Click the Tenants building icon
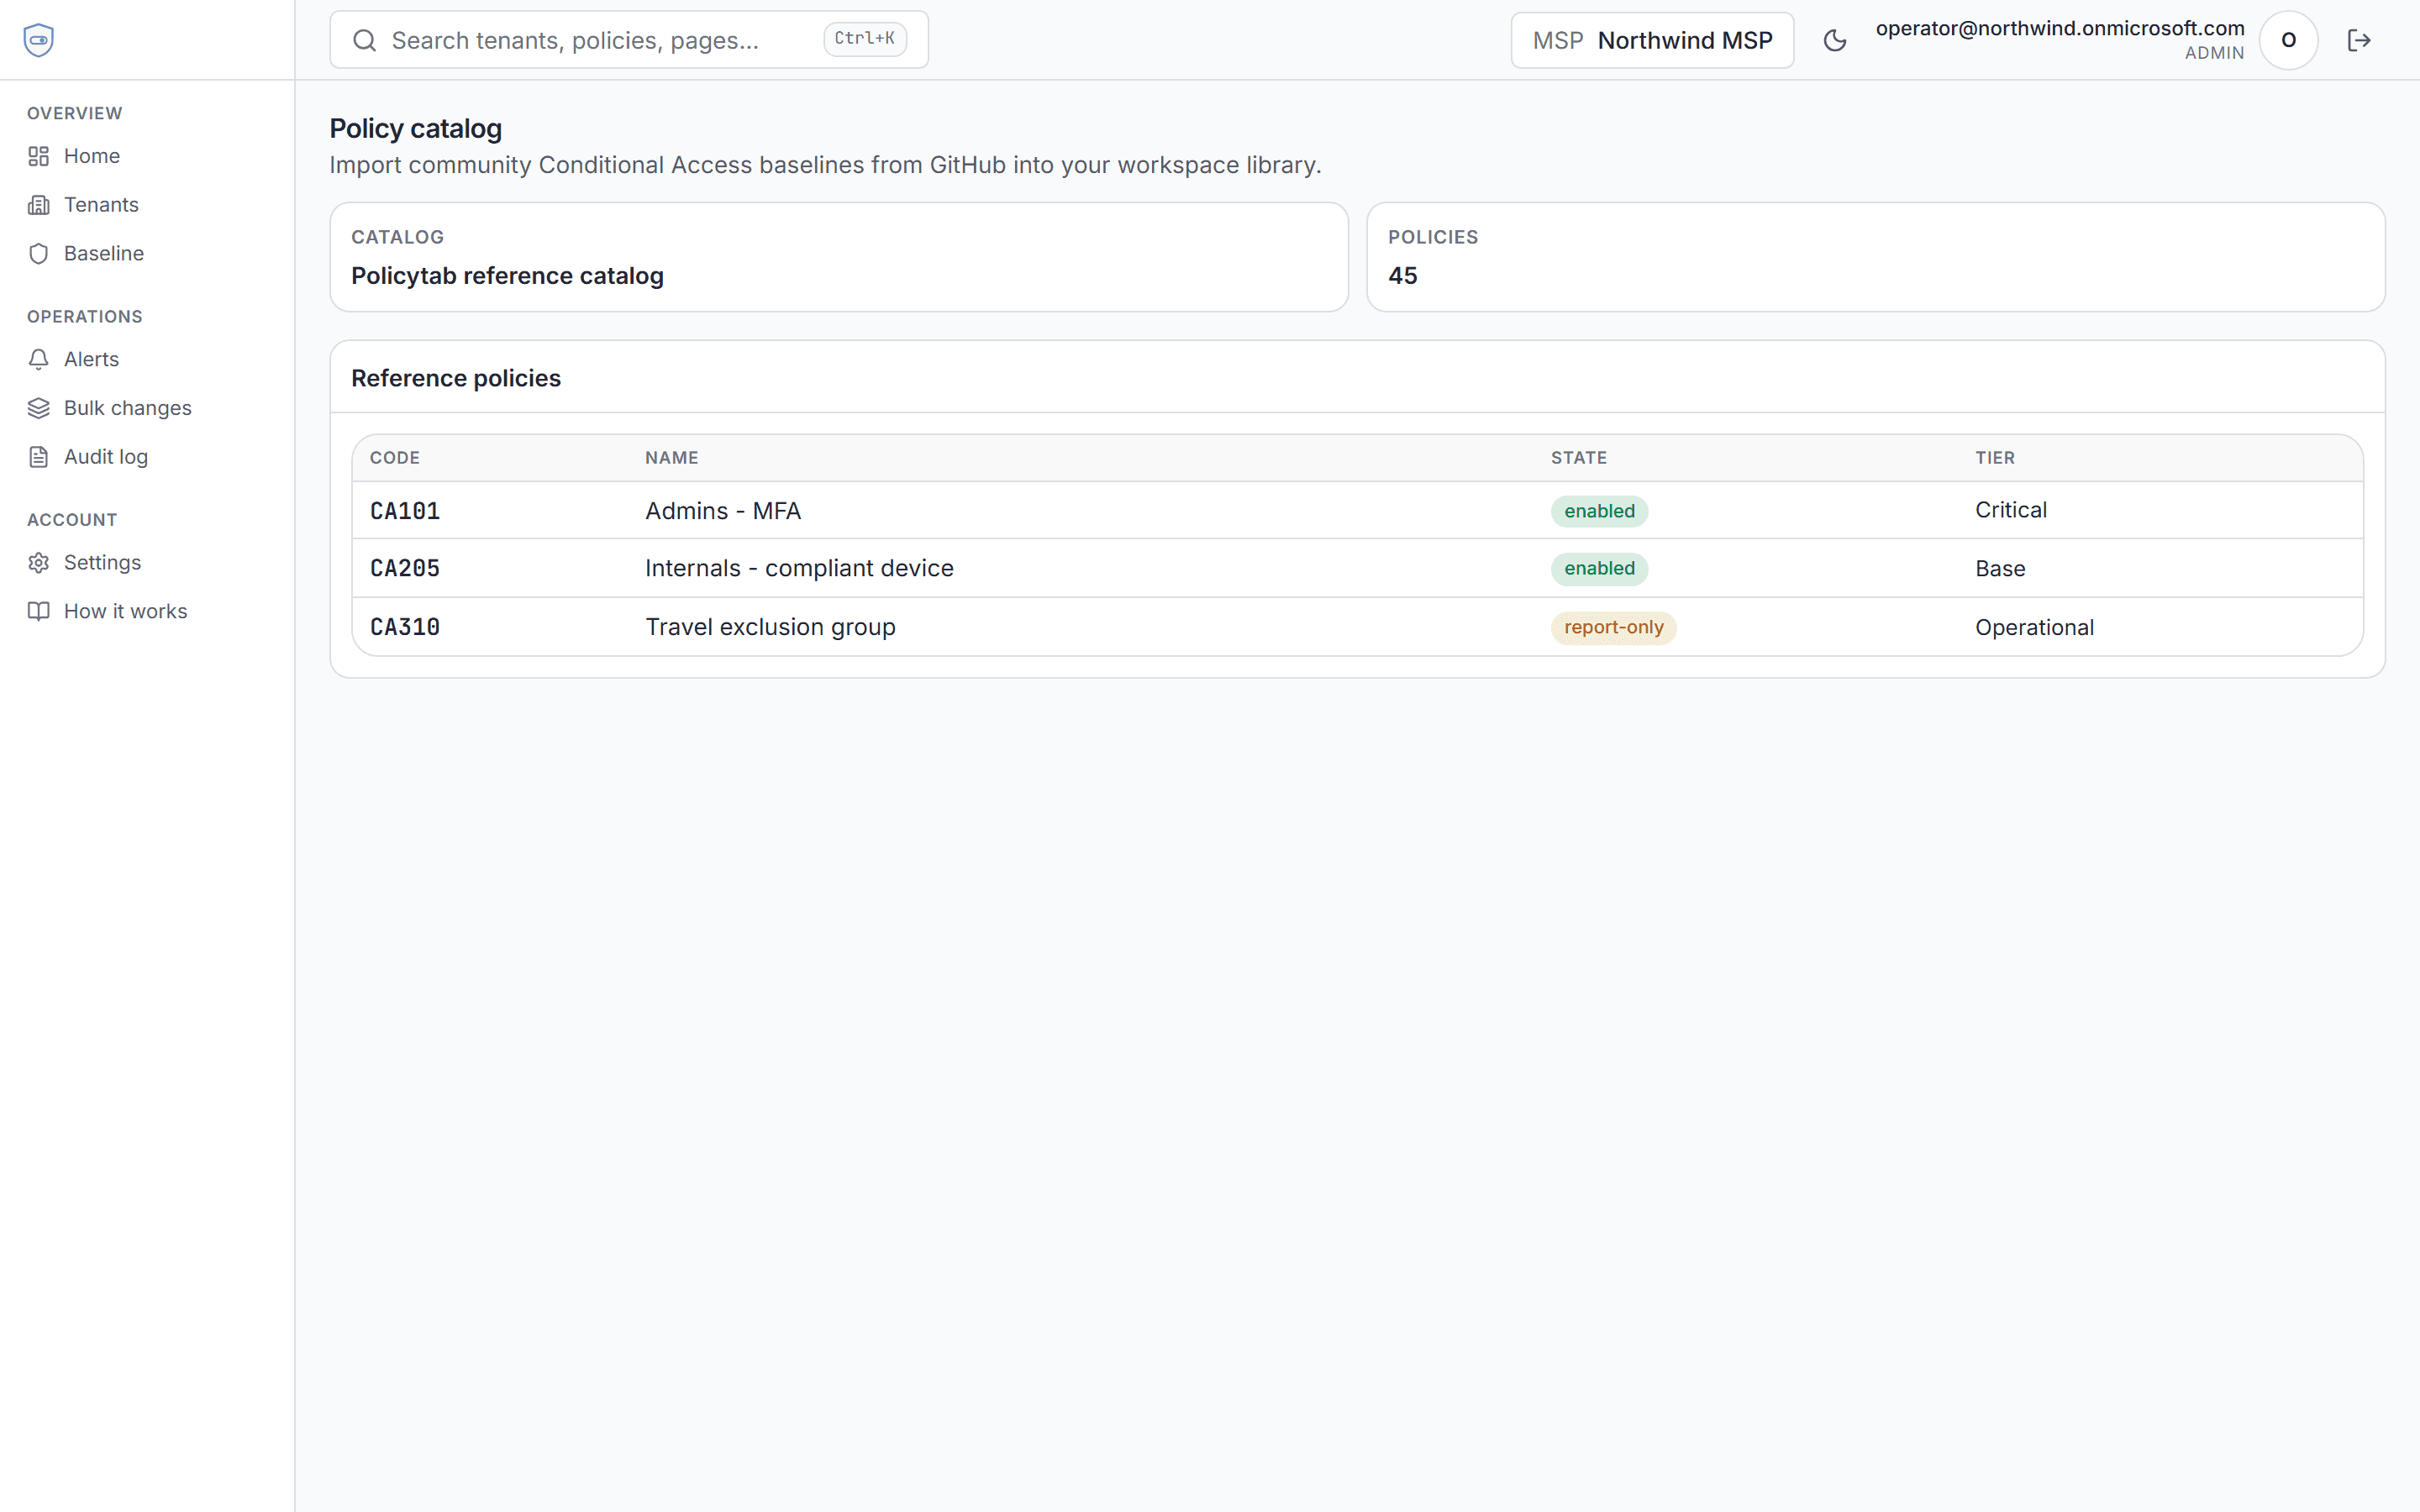The image size is (2420, 1512). tap(39, 205)
